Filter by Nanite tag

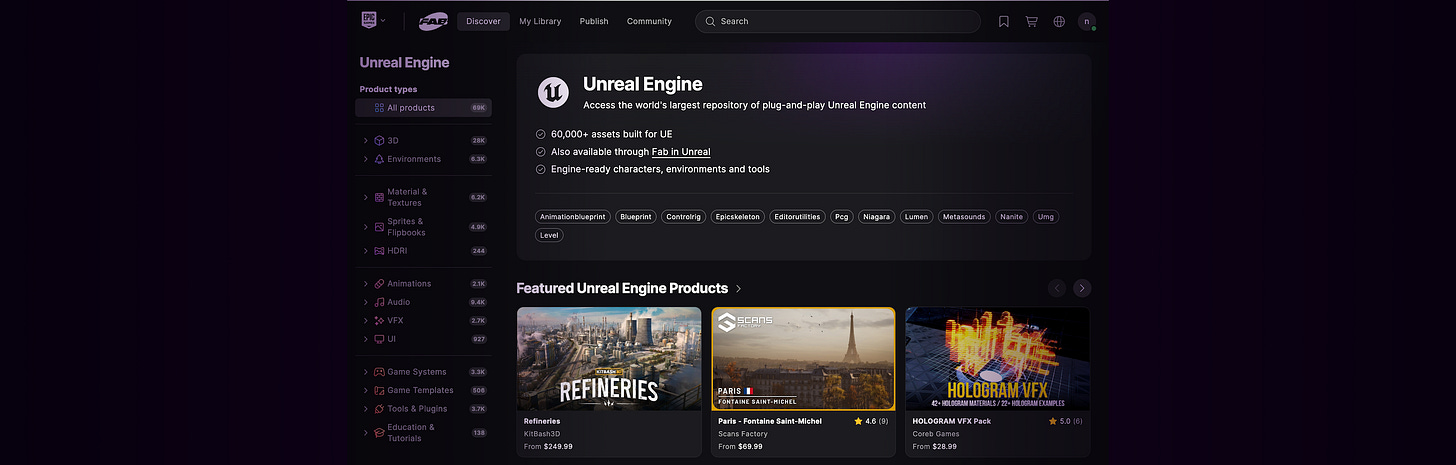tap(1011, 216)
